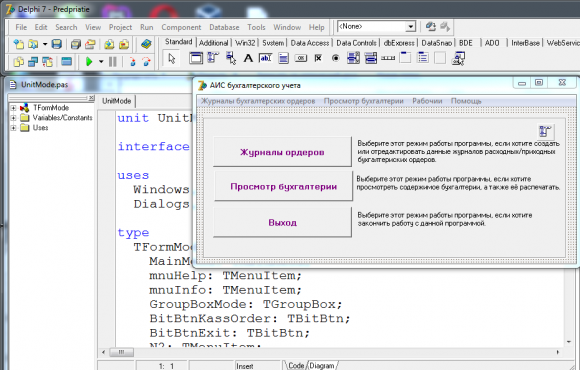Select the arrow pointer in component palette
This screenshot has width=580, height=370.
click(172, 58)
